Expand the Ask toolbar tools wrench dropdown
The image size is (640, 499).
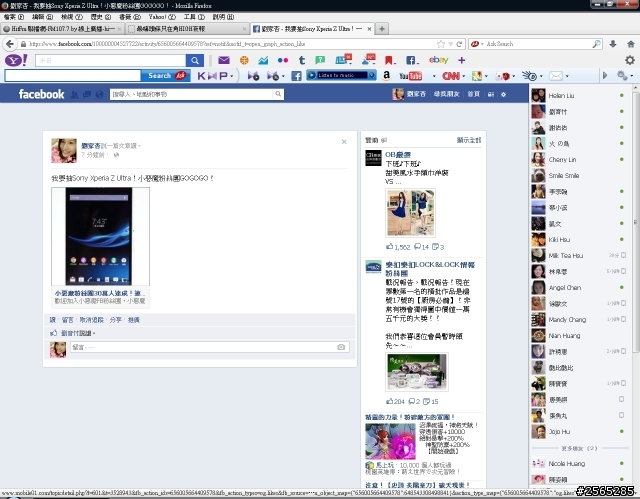tap(631, 76)
